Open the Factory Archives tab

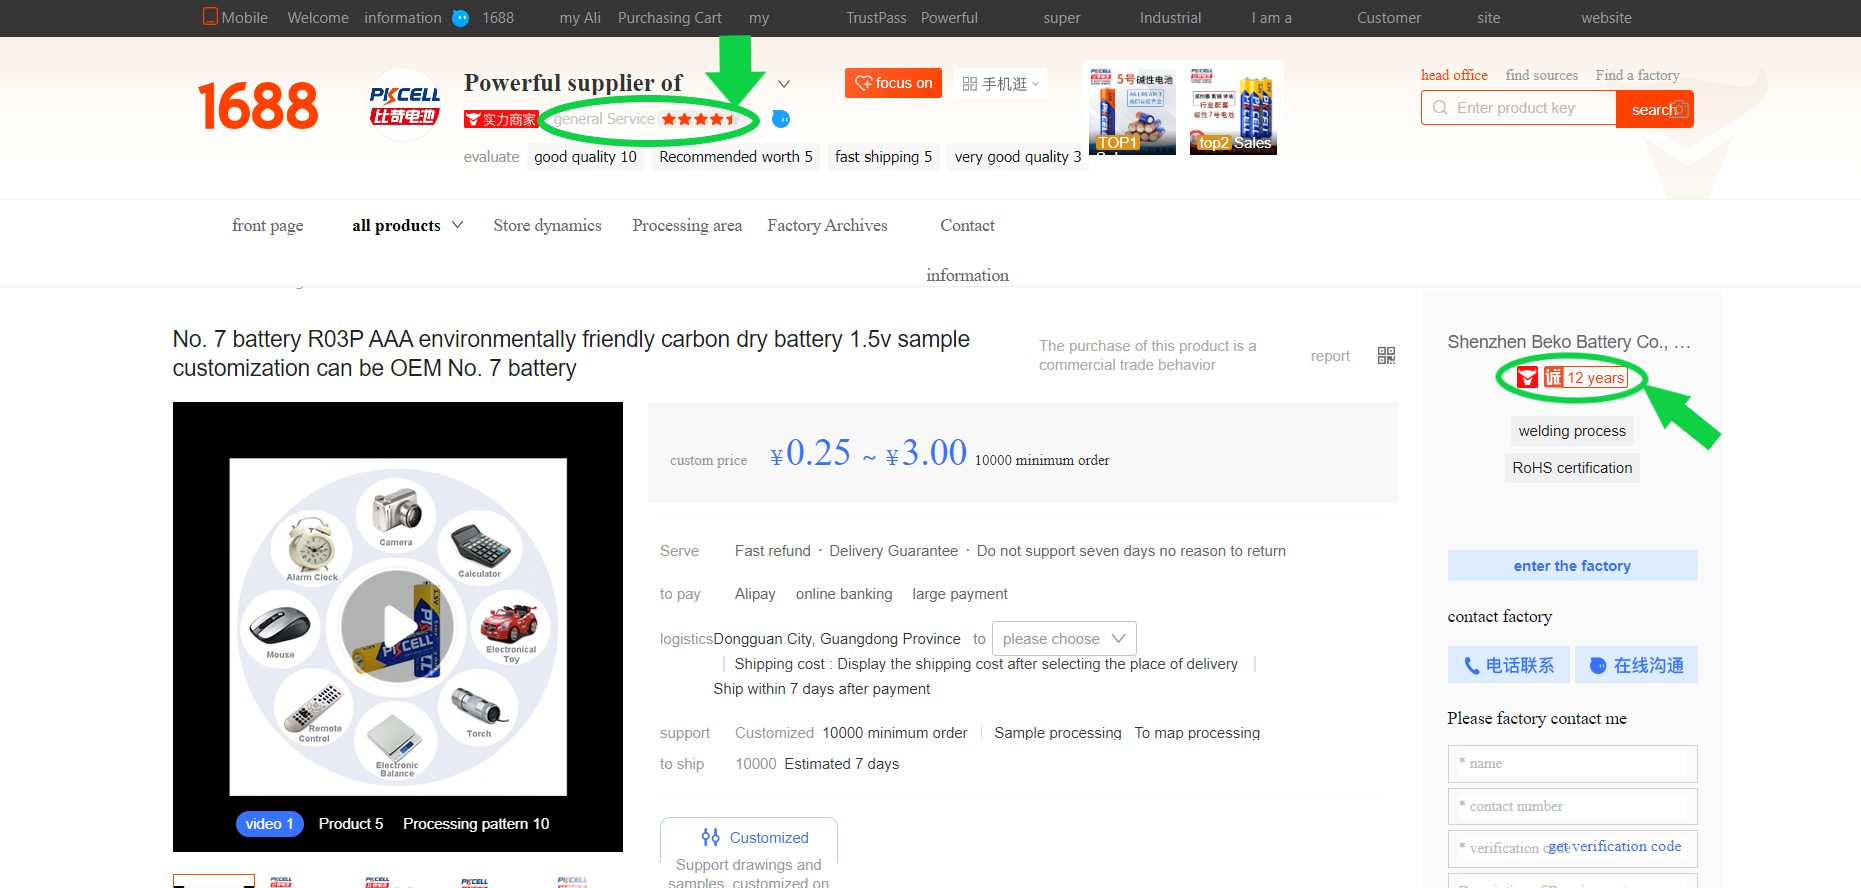coord(827,225)
